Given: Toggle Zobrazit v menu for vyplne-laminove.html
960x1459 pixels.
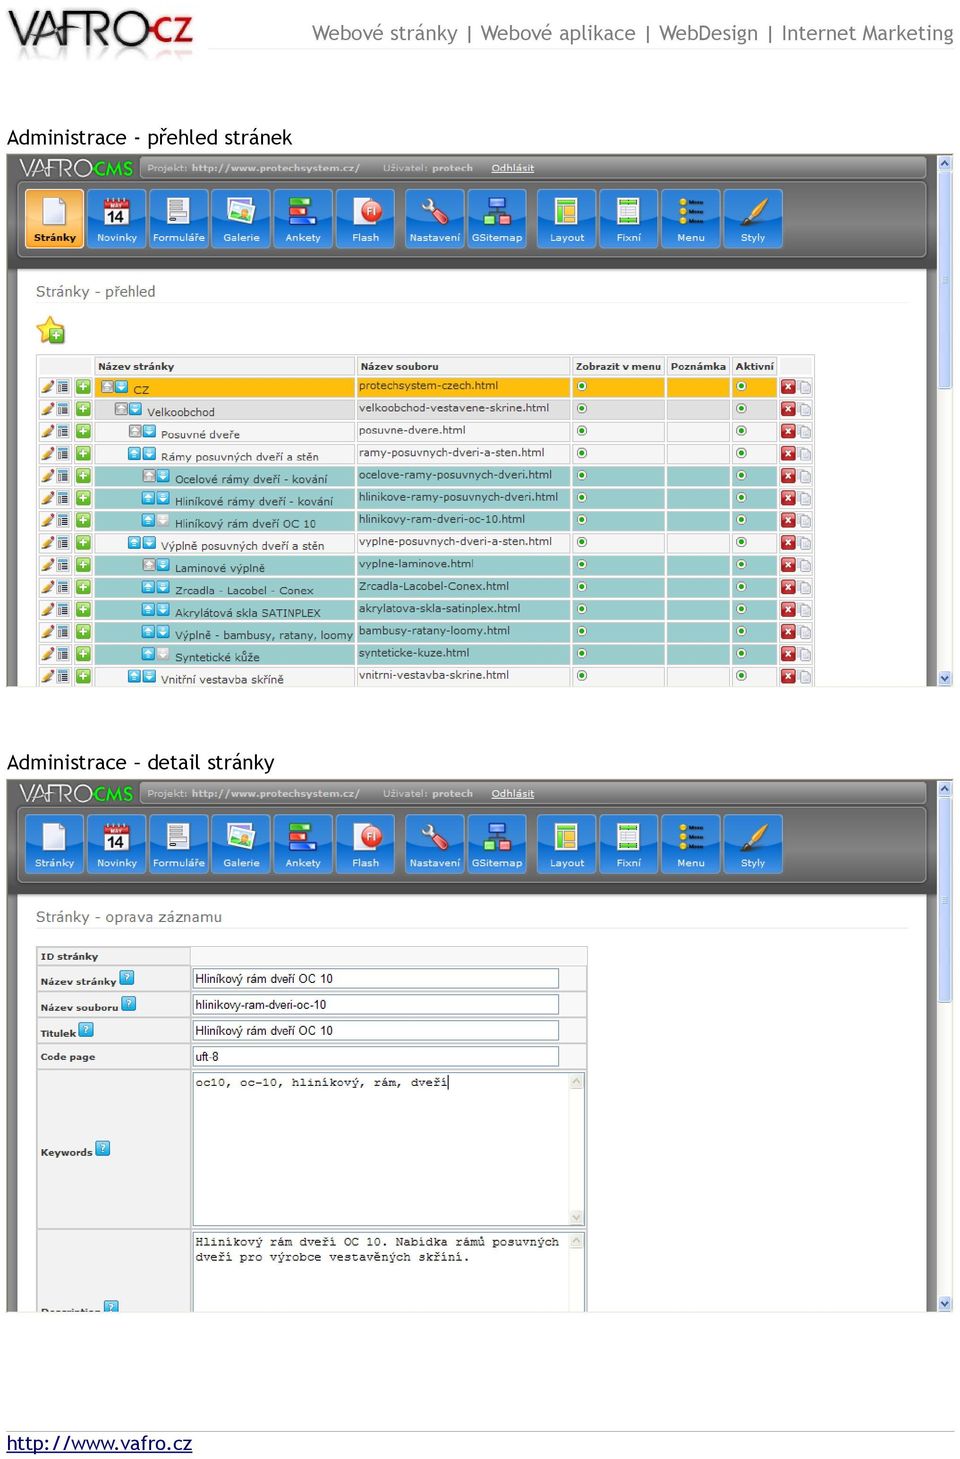Looking at the screenshot, I should [581, 565].
